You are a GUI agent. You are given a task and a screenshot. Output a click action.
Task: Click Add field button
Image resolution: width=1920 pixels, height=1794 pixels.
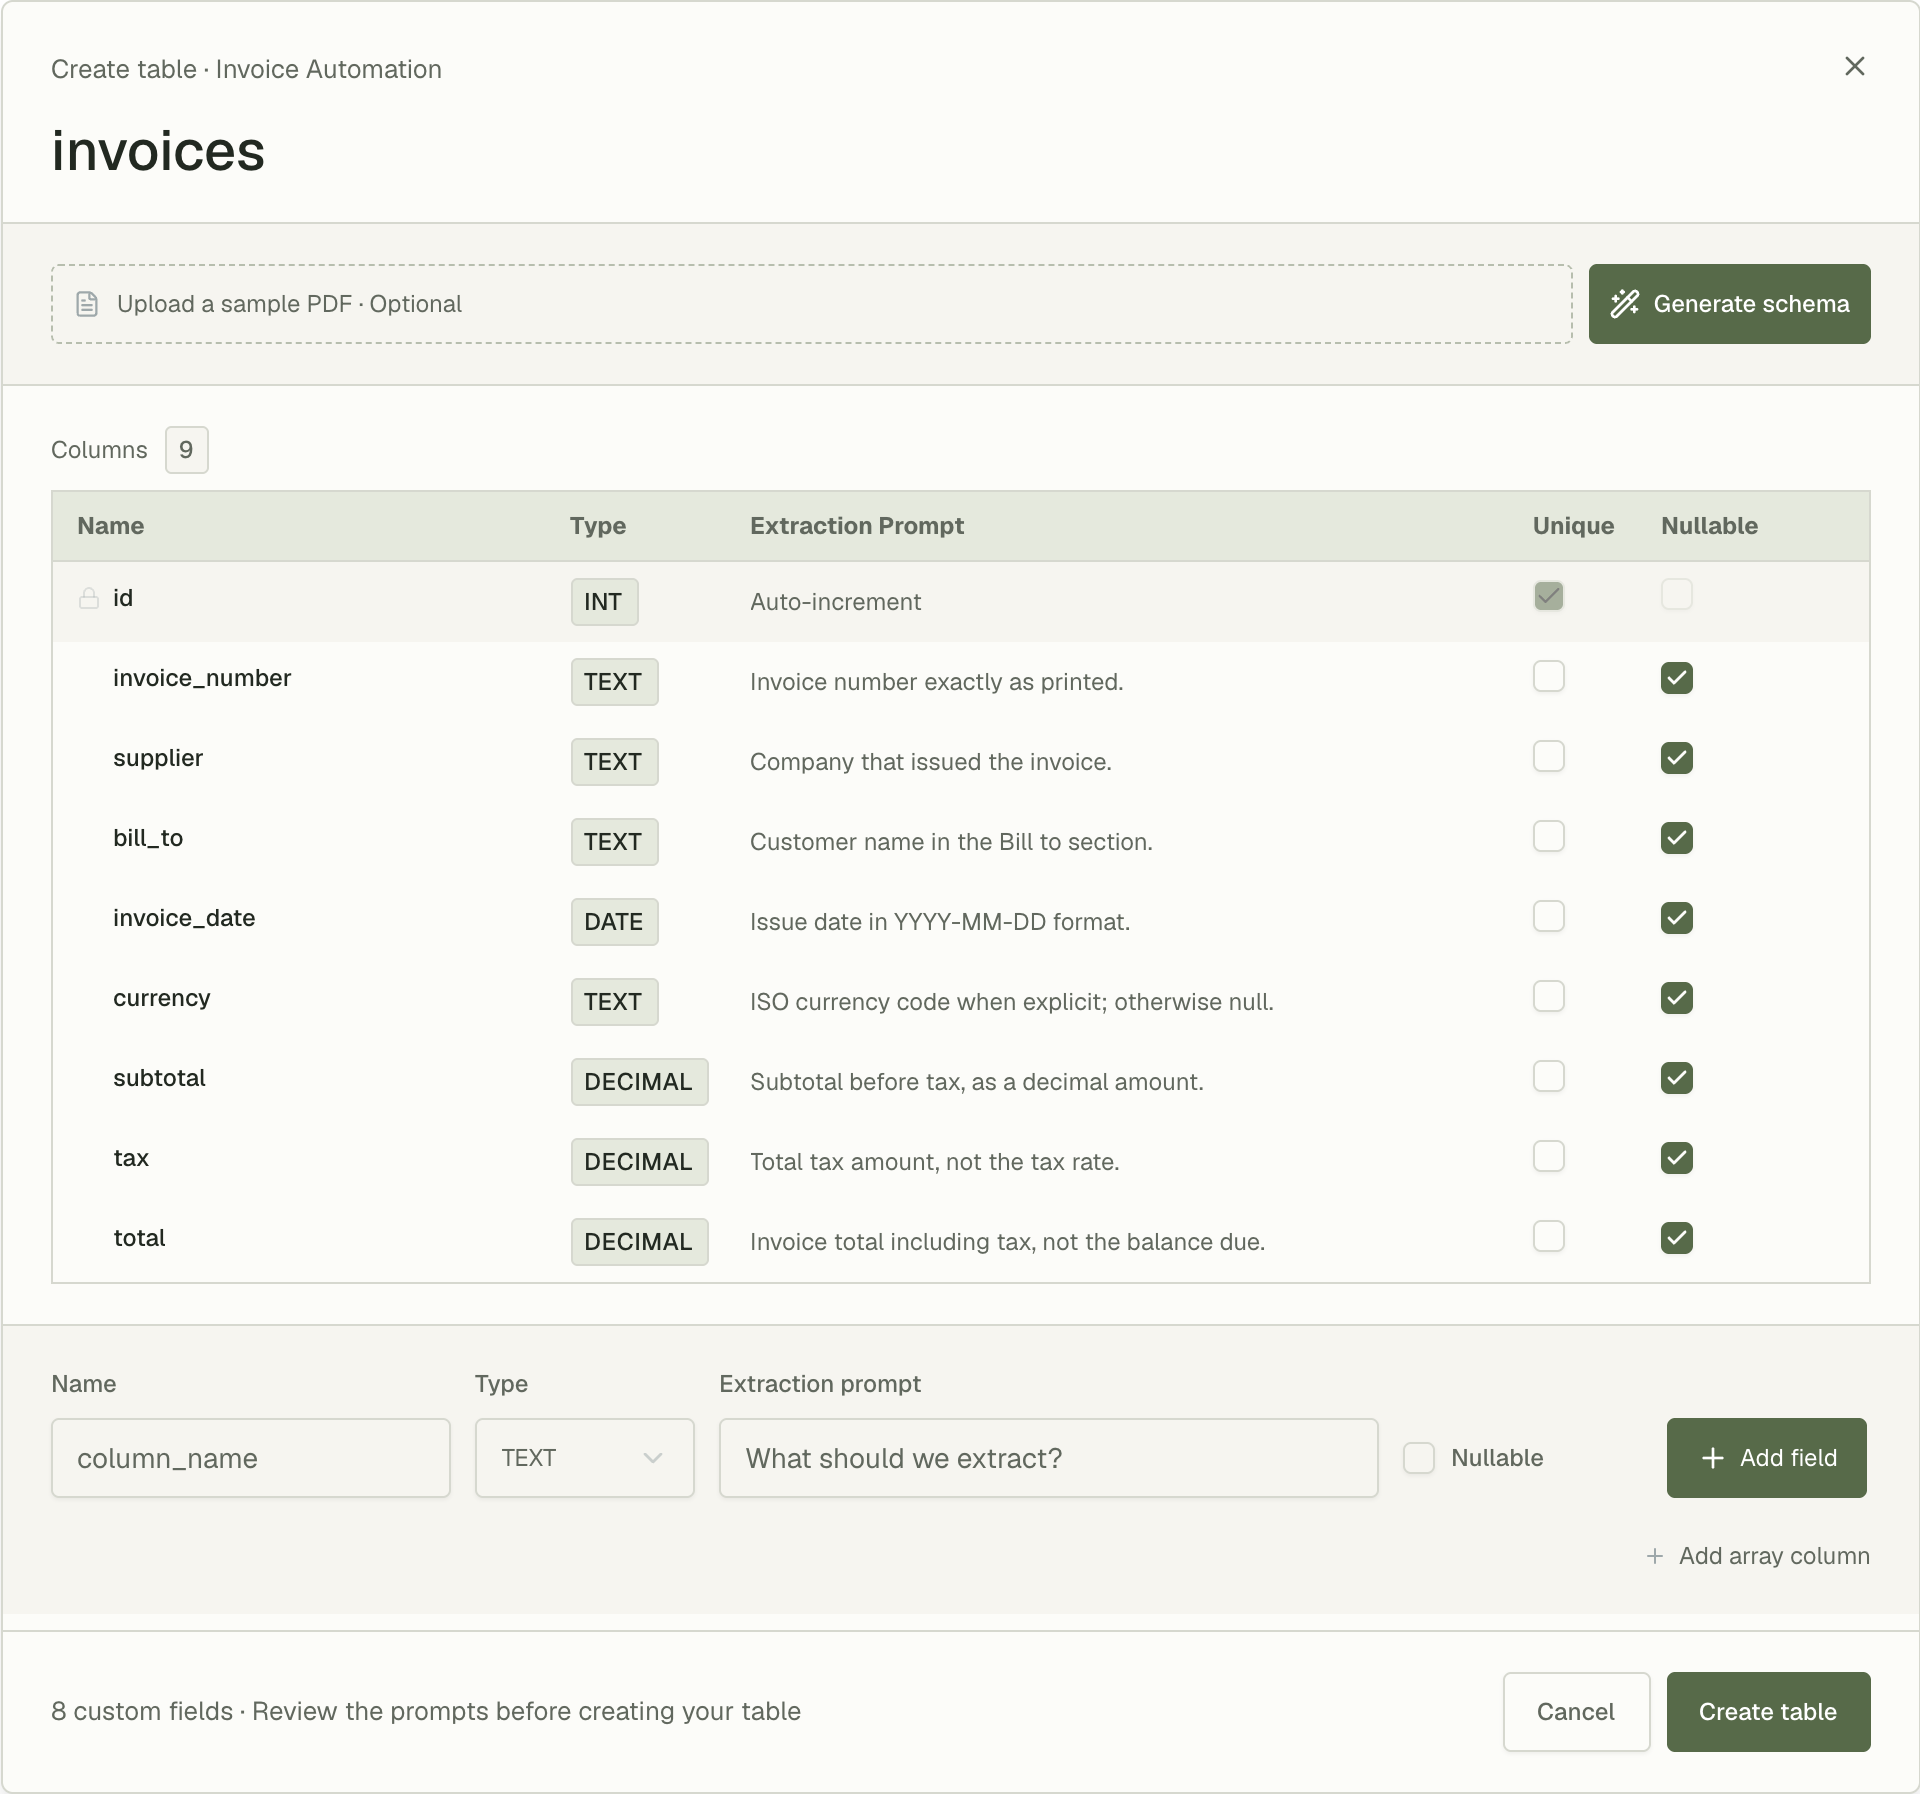pyautogui.click(x=1766, y=1458)
